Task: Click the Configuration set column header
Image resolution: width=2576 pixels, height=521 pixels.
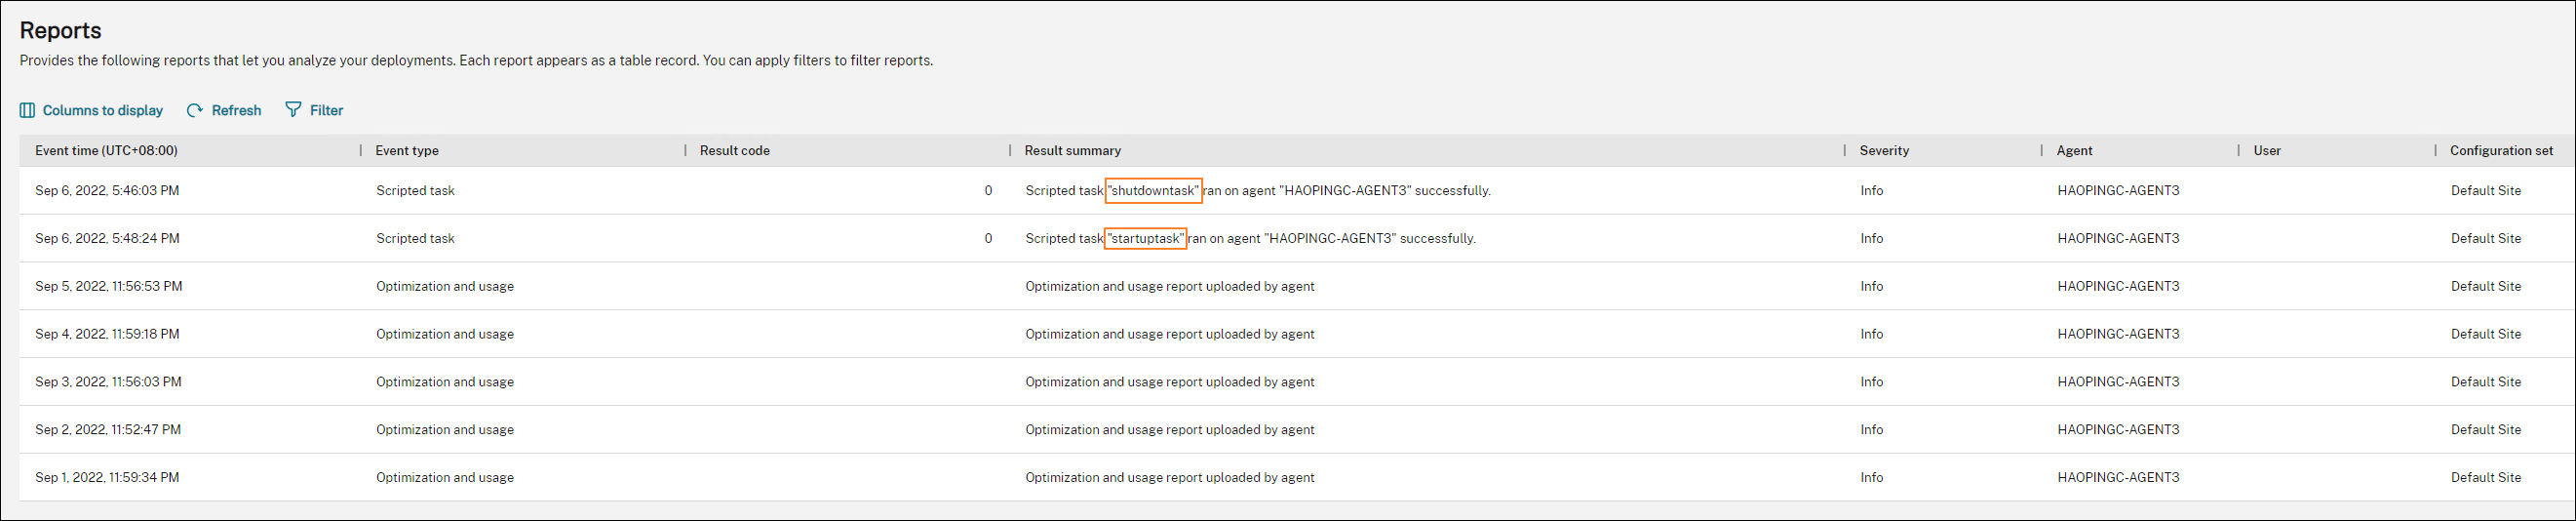Action: (x=2501, y=151)
